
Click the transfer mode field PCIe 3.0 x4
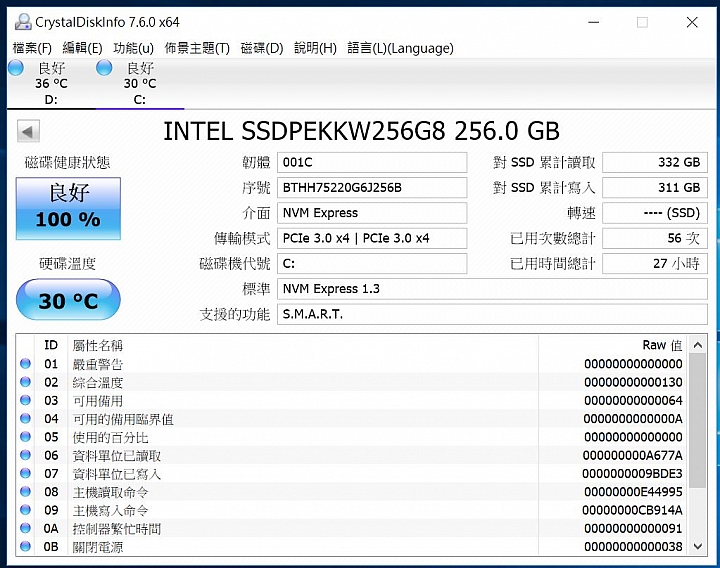[372, 238]
